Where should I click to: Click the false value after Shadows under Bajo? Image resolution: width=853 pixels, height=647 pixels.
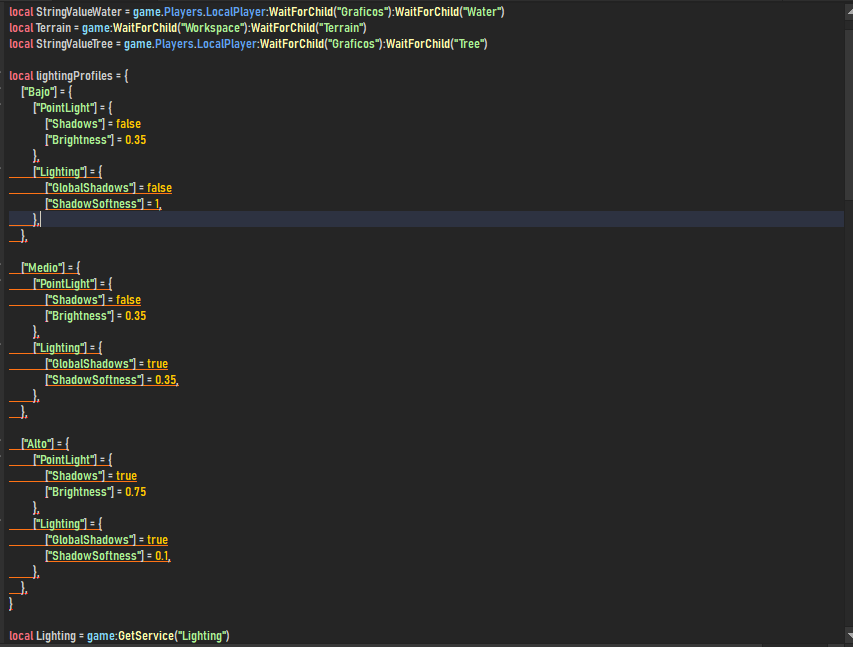[x=128, y=123]
